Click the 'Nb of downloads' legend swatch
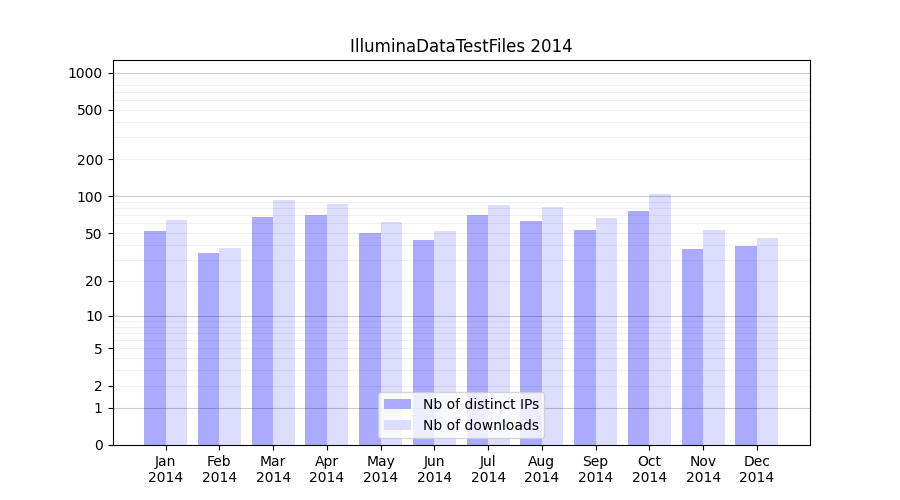The image size is (900, 500). tap(397, 425)
